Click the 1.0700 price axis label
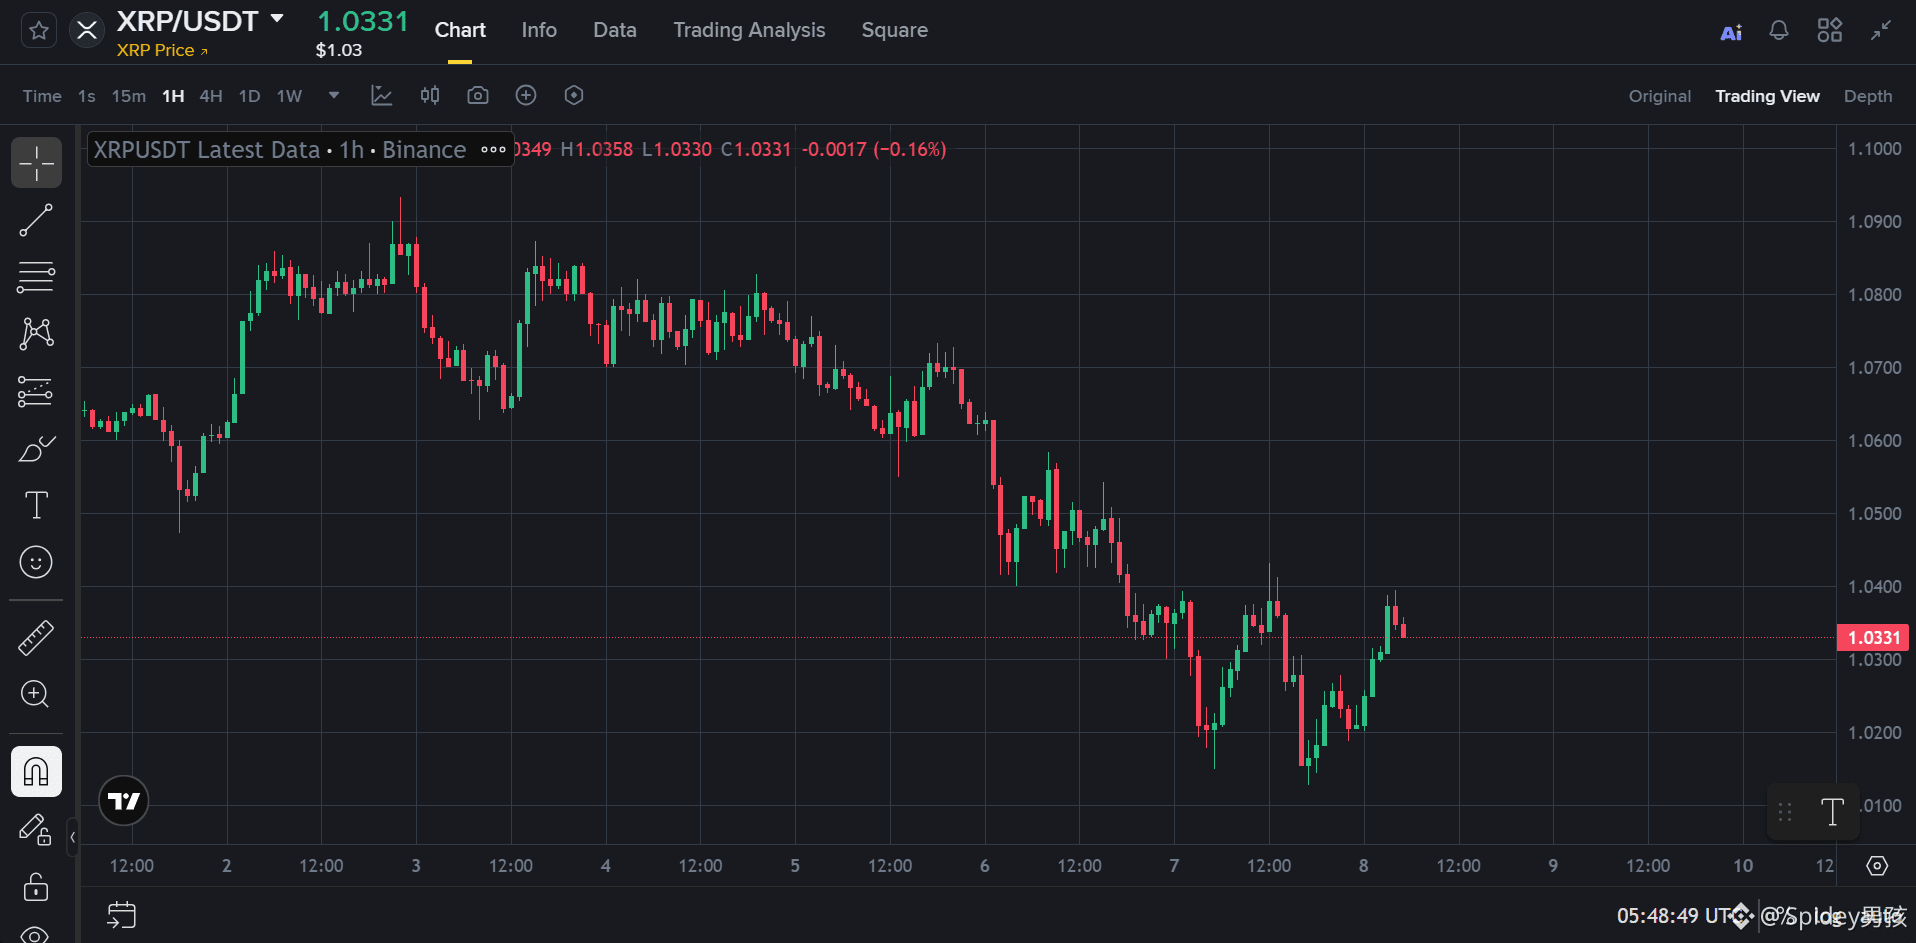Screen dimensions: 1916x943 click(1874, 368)
